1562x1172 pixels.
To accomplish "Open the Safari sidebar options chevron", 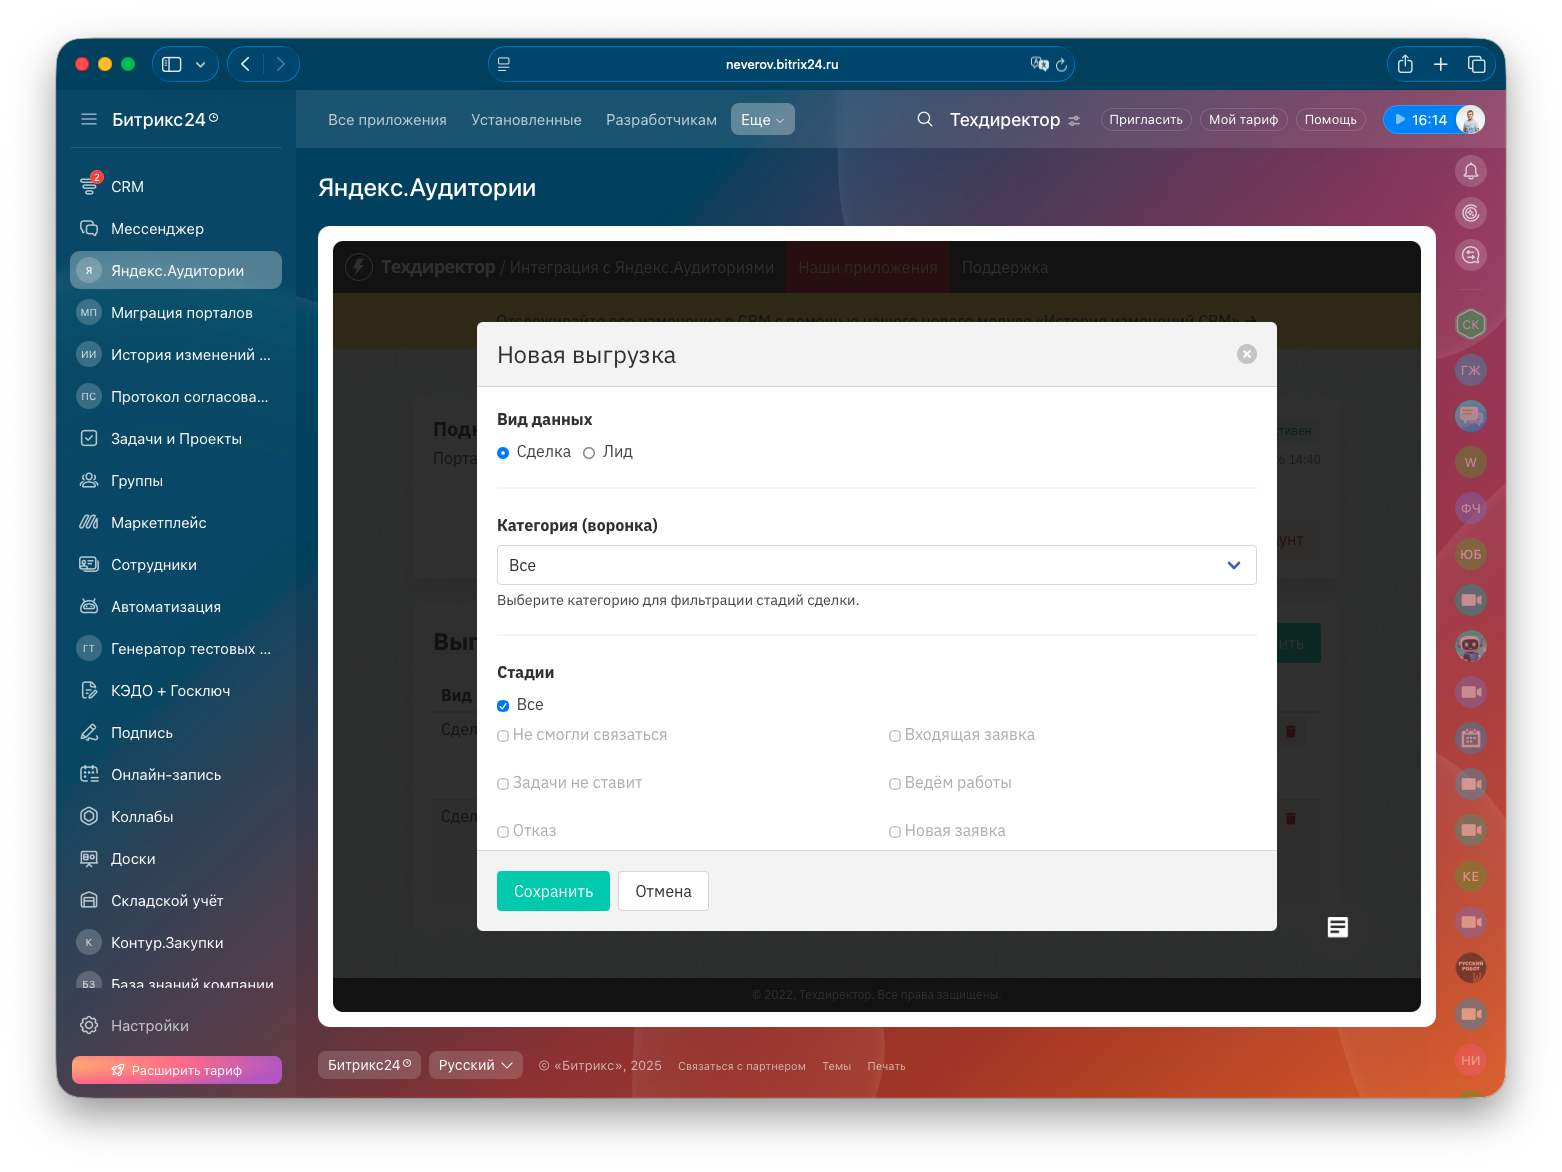I will [200, 64].
